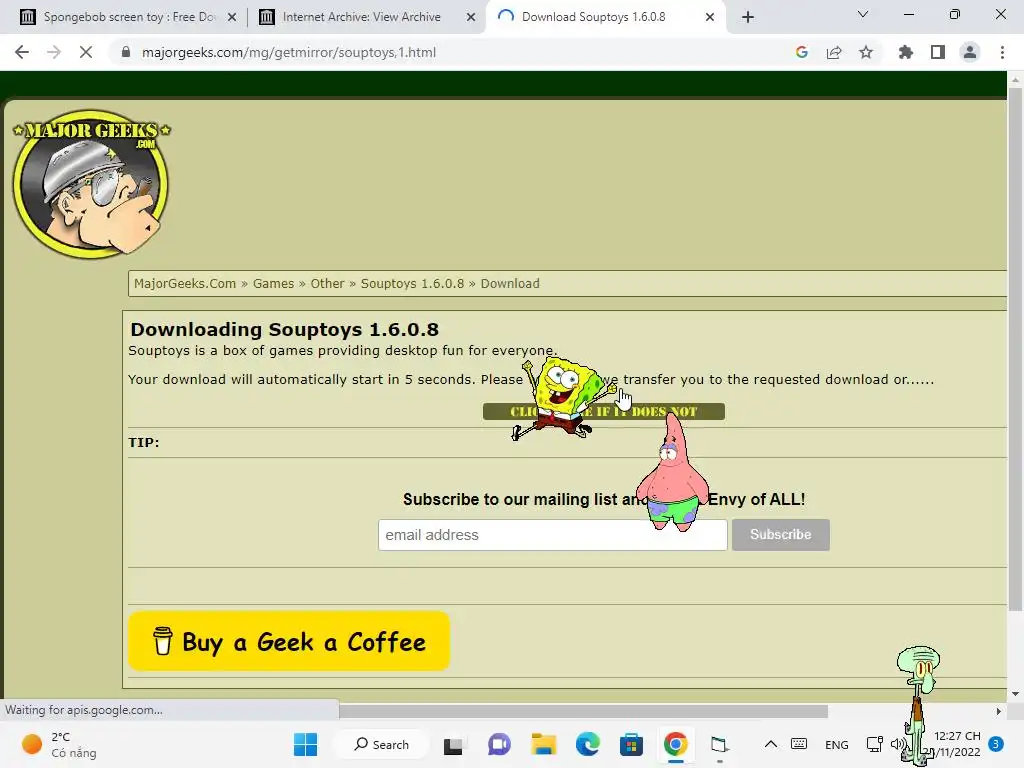Click the network tray icon
This screenshot has width=1024, height=768.
tap(874, 744)
